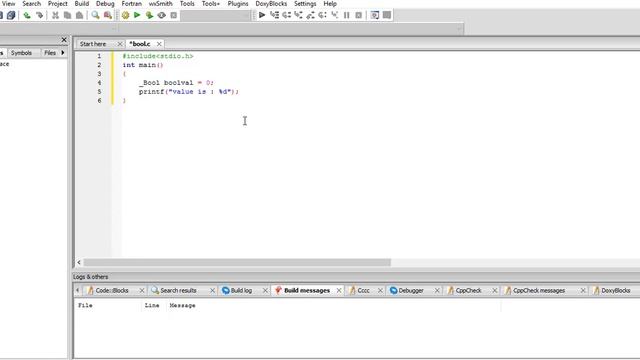The height and width of the screenshot is (360, 640).
Task: Open the DoxyBlocks log tab
Action: coord(616,290)
